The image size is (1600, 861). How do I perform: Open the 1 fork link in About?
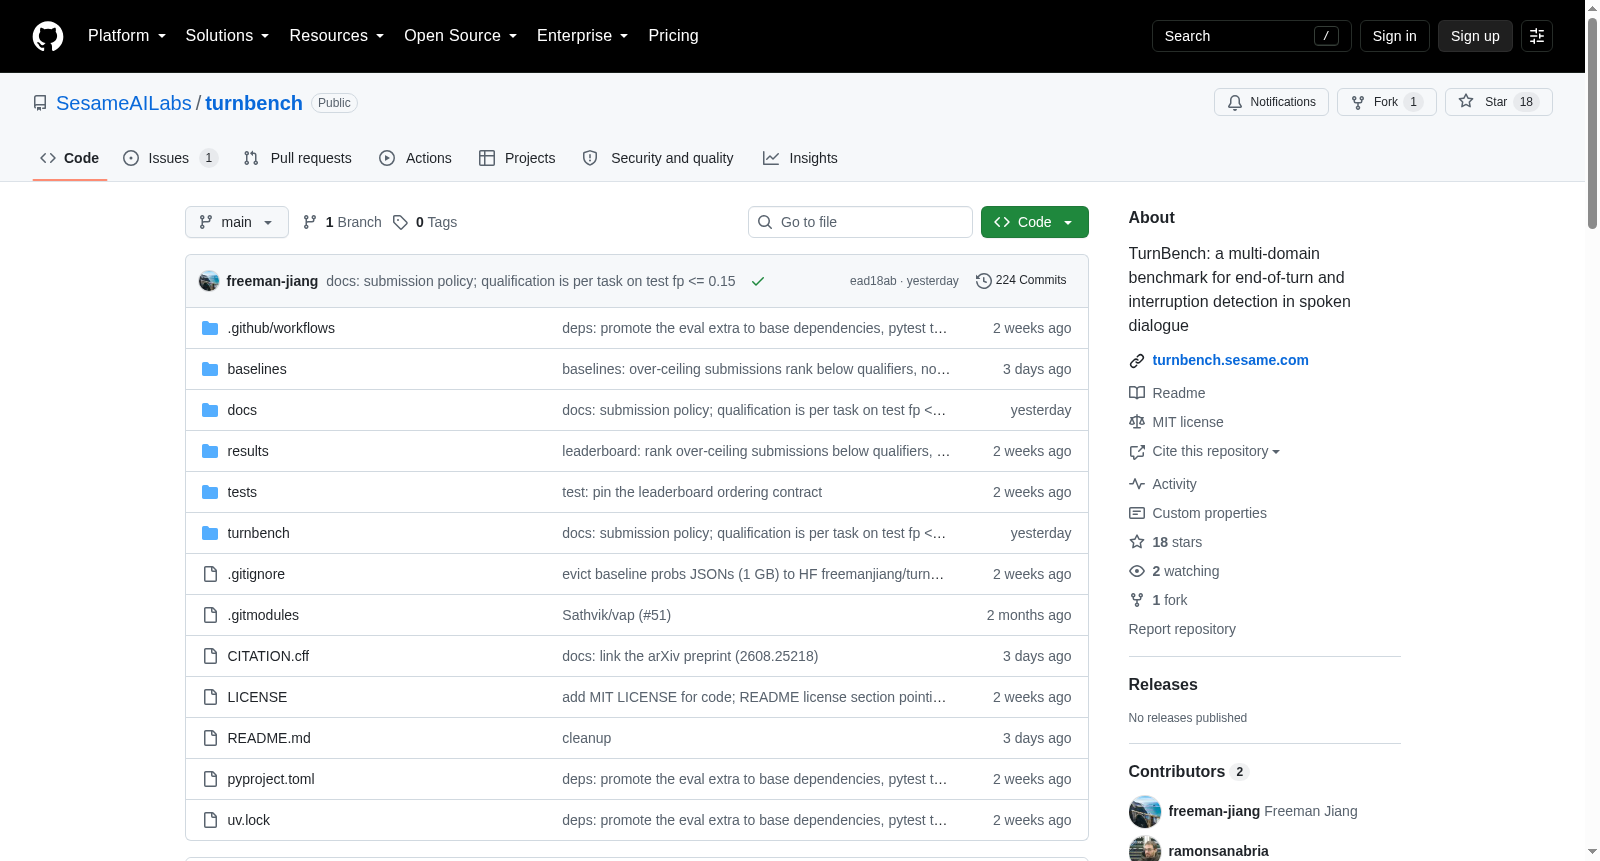pyautogui.click(x=1158, y=600)
